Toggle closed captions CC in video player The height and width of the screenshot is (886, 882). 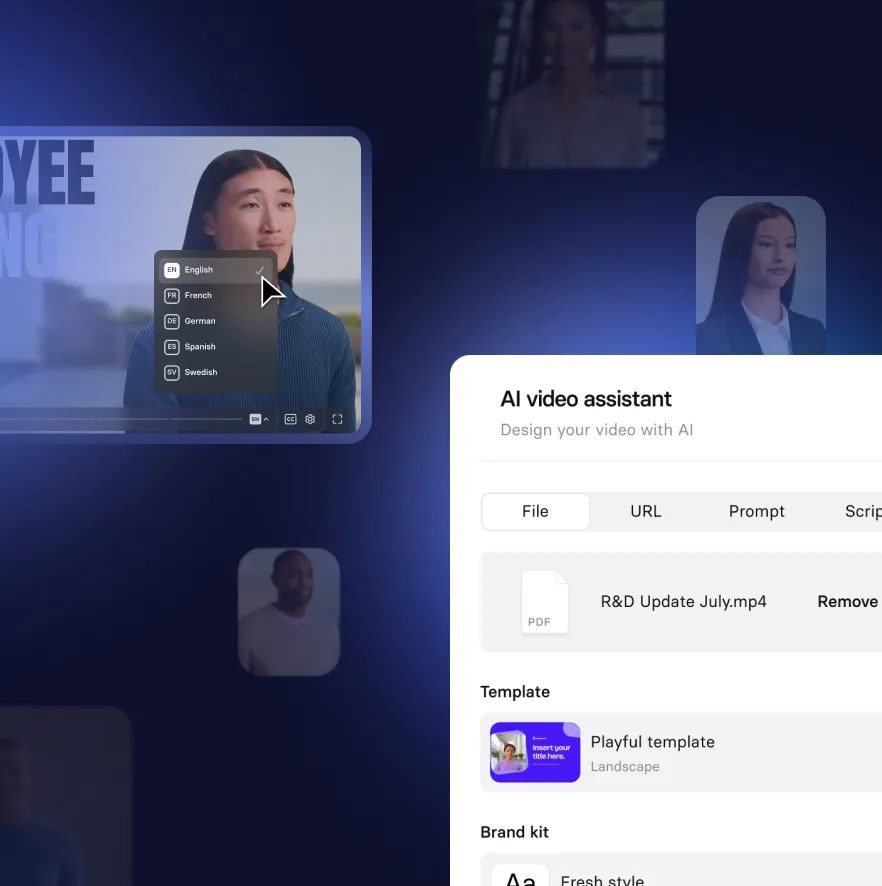(290, 420)
